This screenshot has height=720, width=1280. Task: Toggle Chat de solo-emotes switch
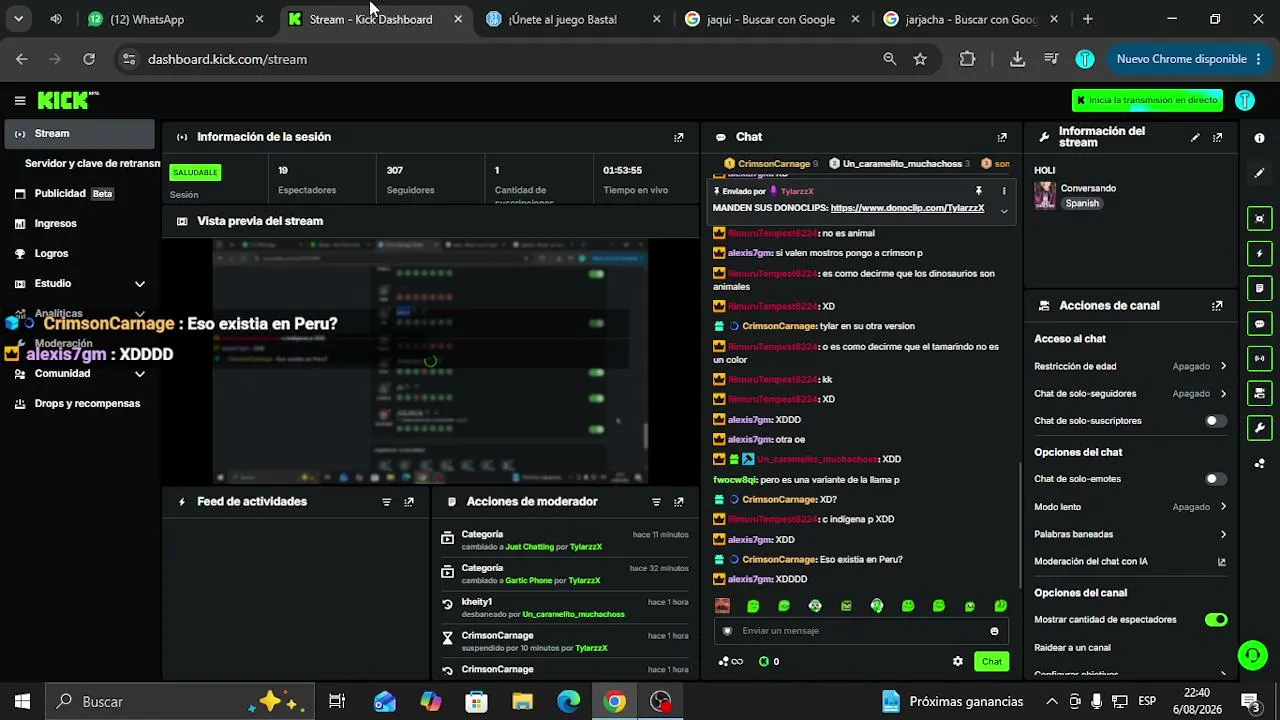pyautogui.click(x=1215, y=479)
